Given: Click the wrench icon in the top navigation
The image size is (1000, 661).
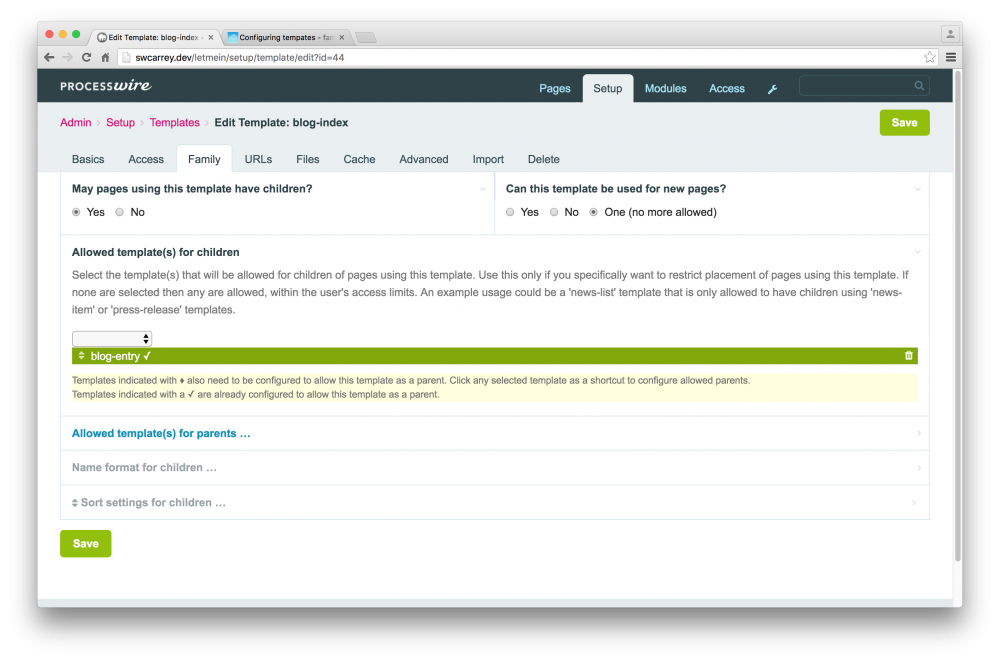Looking at the screenshot, I should point(772,88).
